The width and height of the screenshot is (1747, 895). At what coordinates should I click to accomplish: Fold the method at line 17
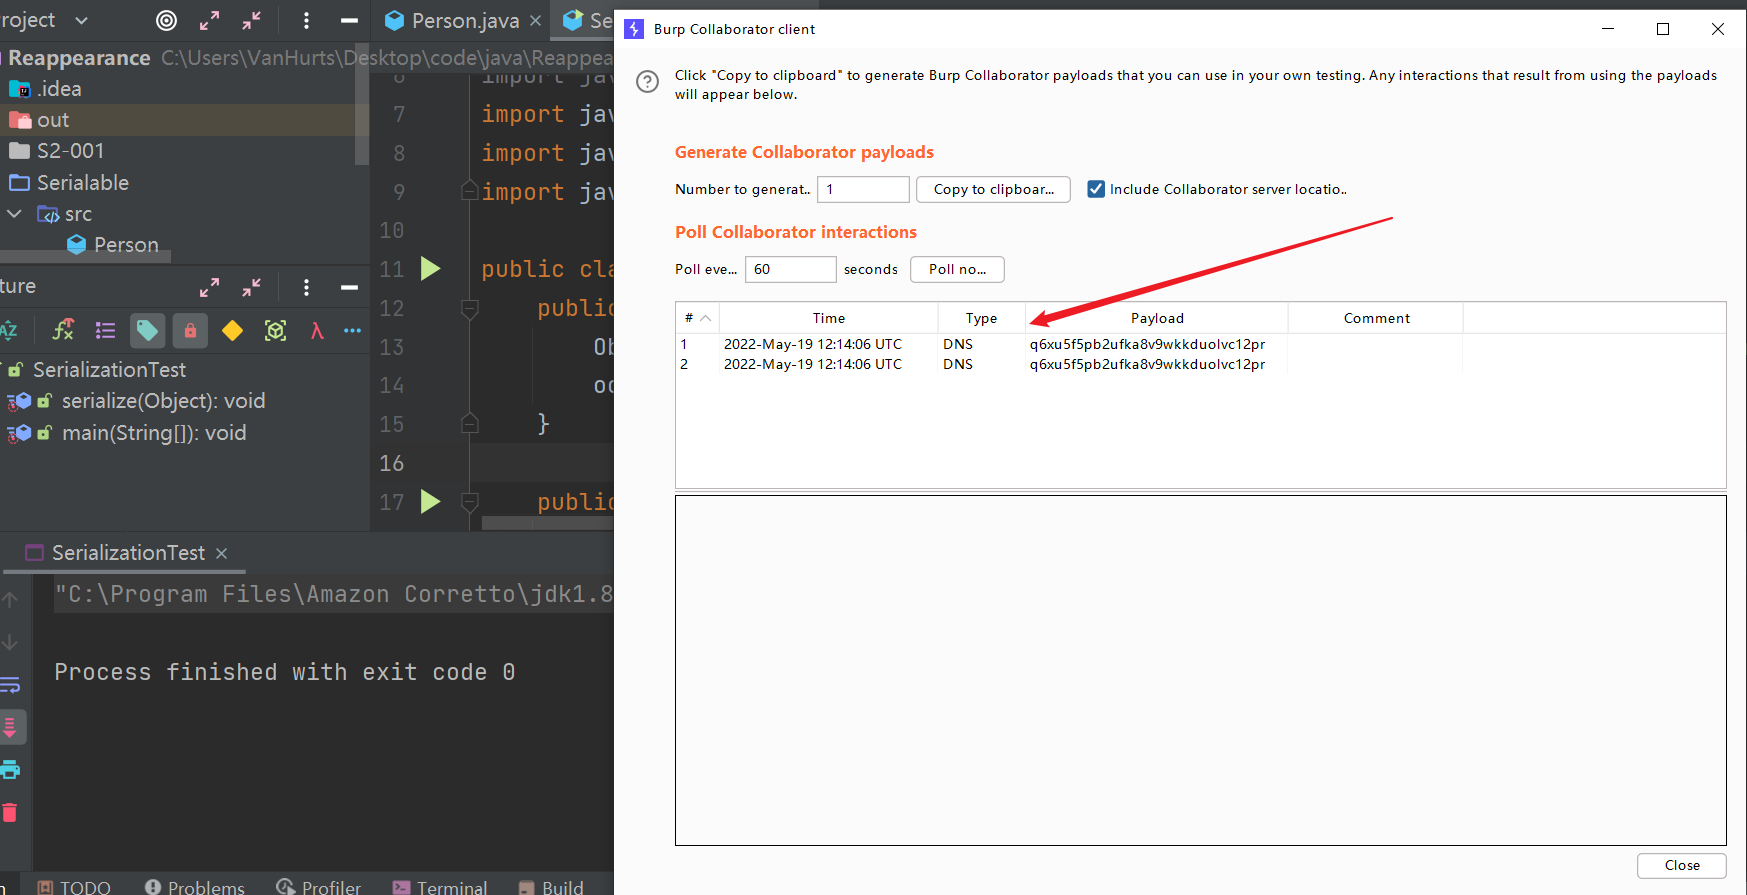pos(469,501)
